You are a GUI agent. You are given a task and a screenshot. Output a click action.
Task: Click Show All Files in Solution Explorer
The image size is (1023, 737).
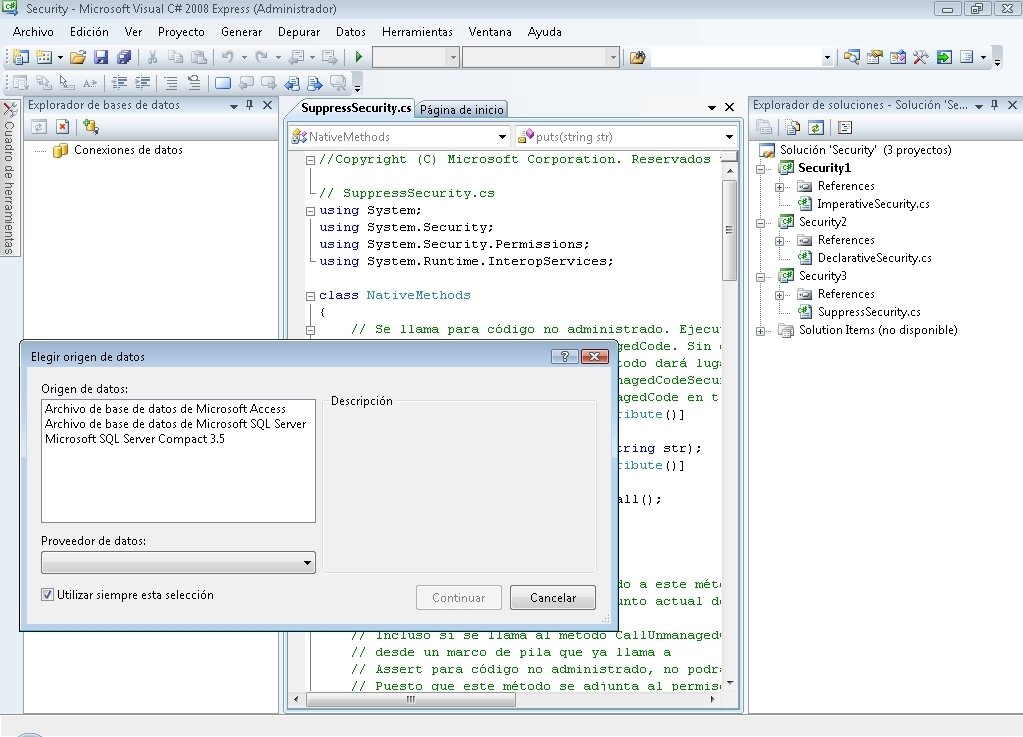793,127
